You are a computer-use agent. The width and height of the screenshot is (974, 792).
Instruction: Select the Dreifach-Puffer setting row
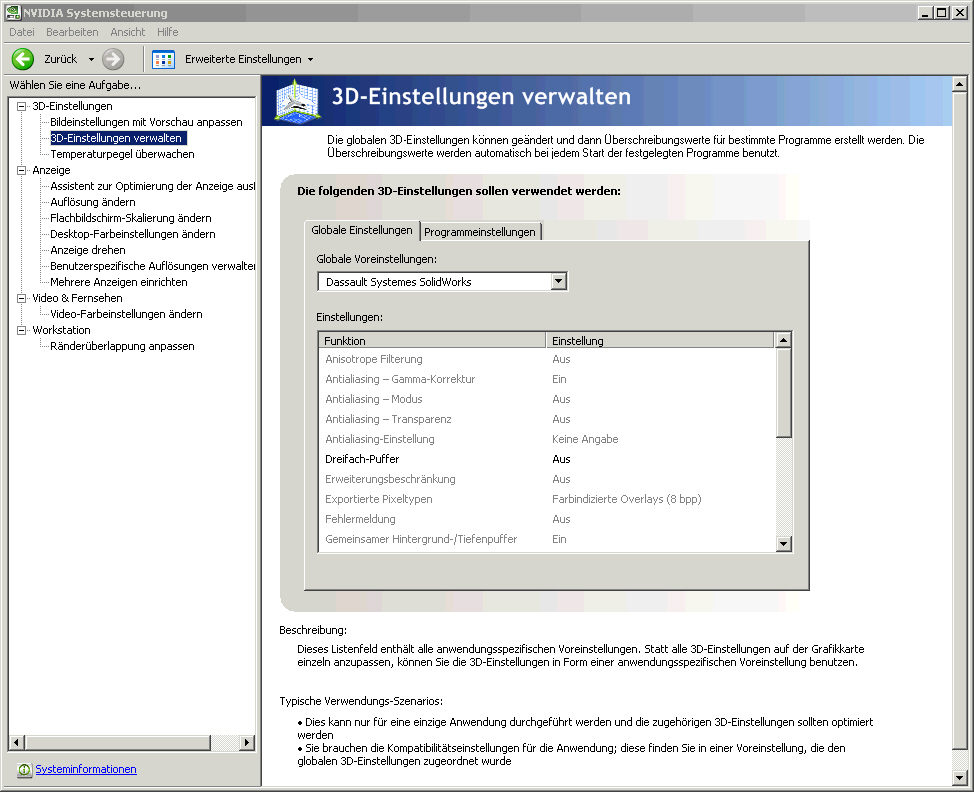pyautogui.click(x=547, y=459)
